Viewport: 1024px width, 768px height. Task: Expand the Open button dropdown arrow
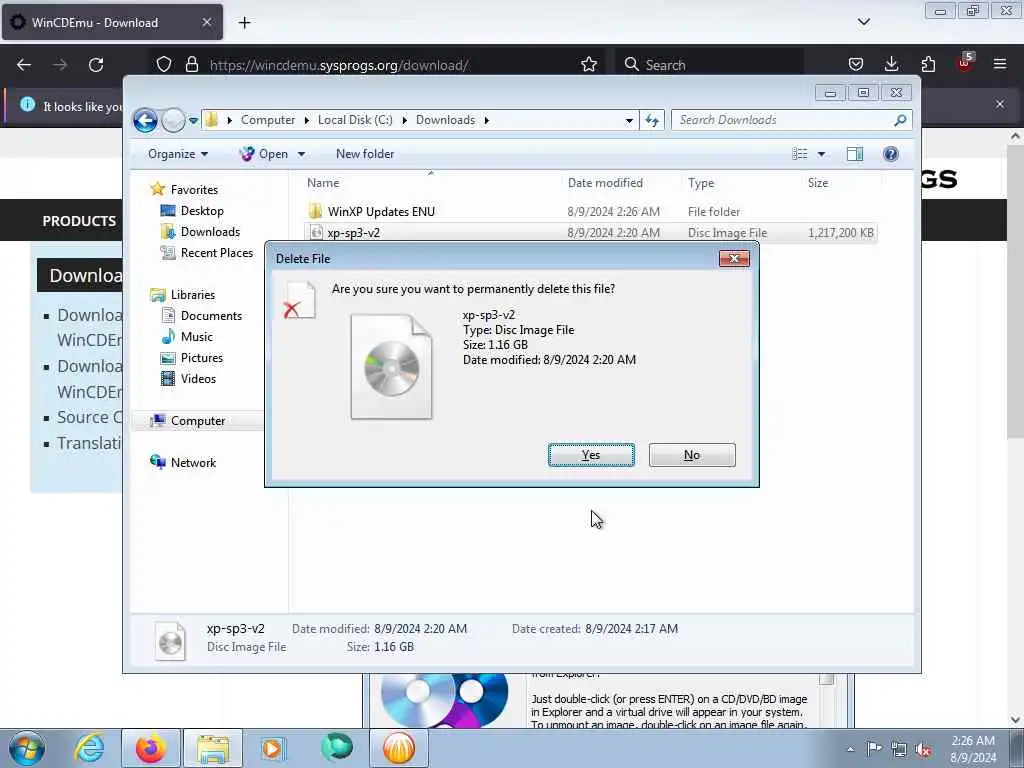[301, 155]
